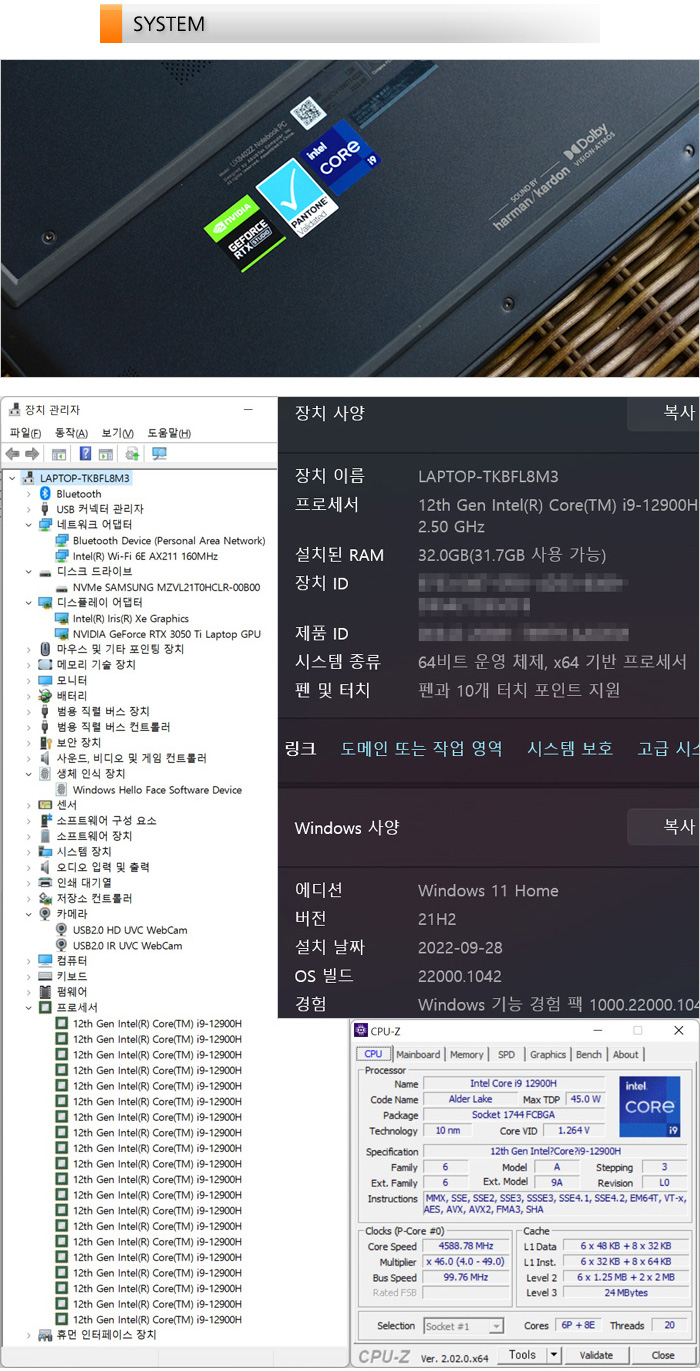
Task: Switch to the Memory tab in CPU-Z
Action: point(466,1054)
